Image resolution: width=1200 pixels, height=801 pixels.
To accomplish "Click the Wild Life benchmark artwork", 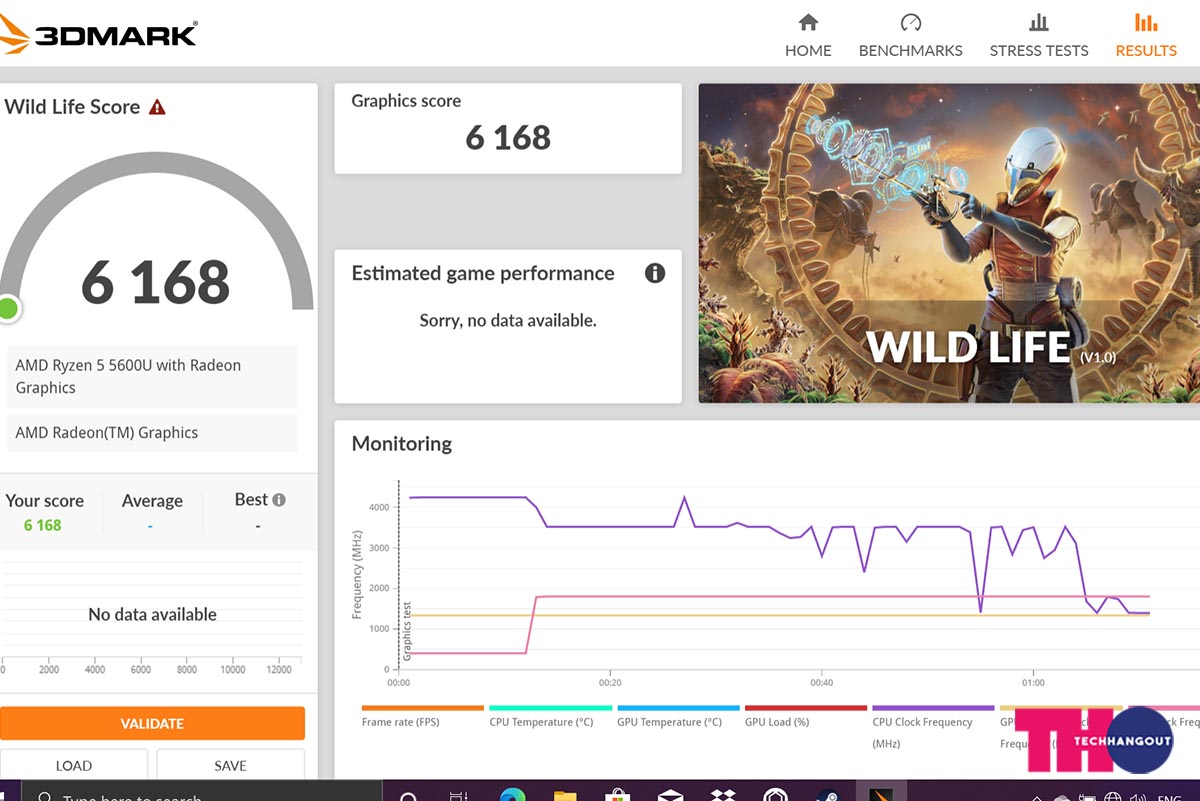I will (949, 243).
